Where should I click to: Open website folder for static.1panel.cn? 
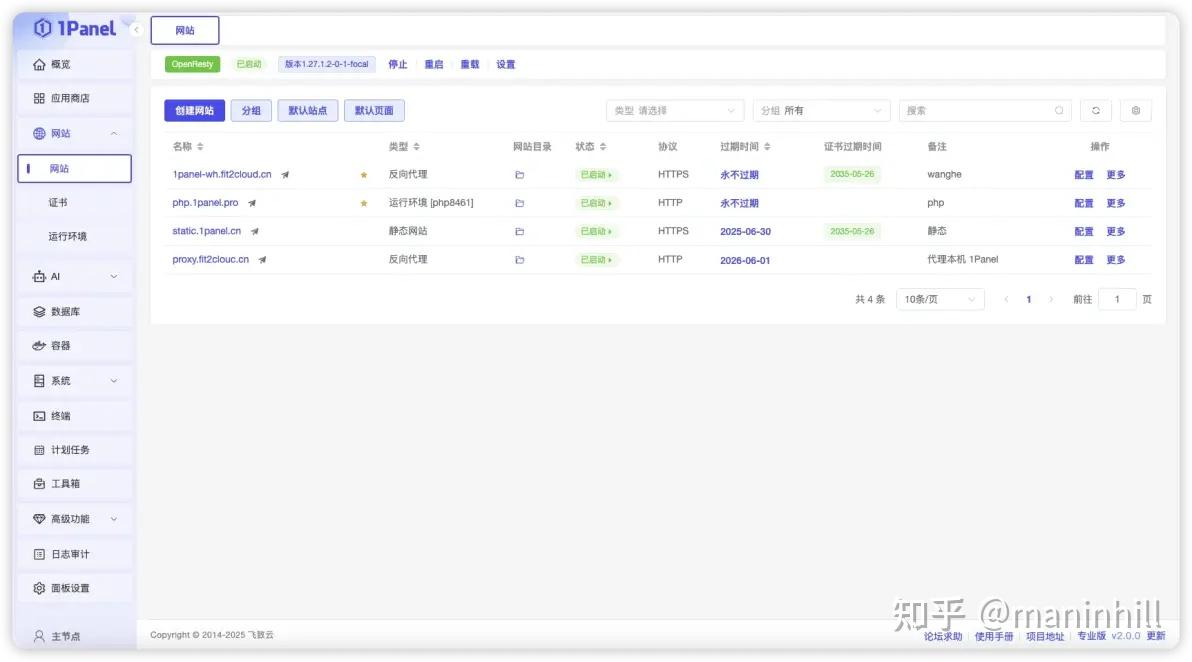point(520,231)
